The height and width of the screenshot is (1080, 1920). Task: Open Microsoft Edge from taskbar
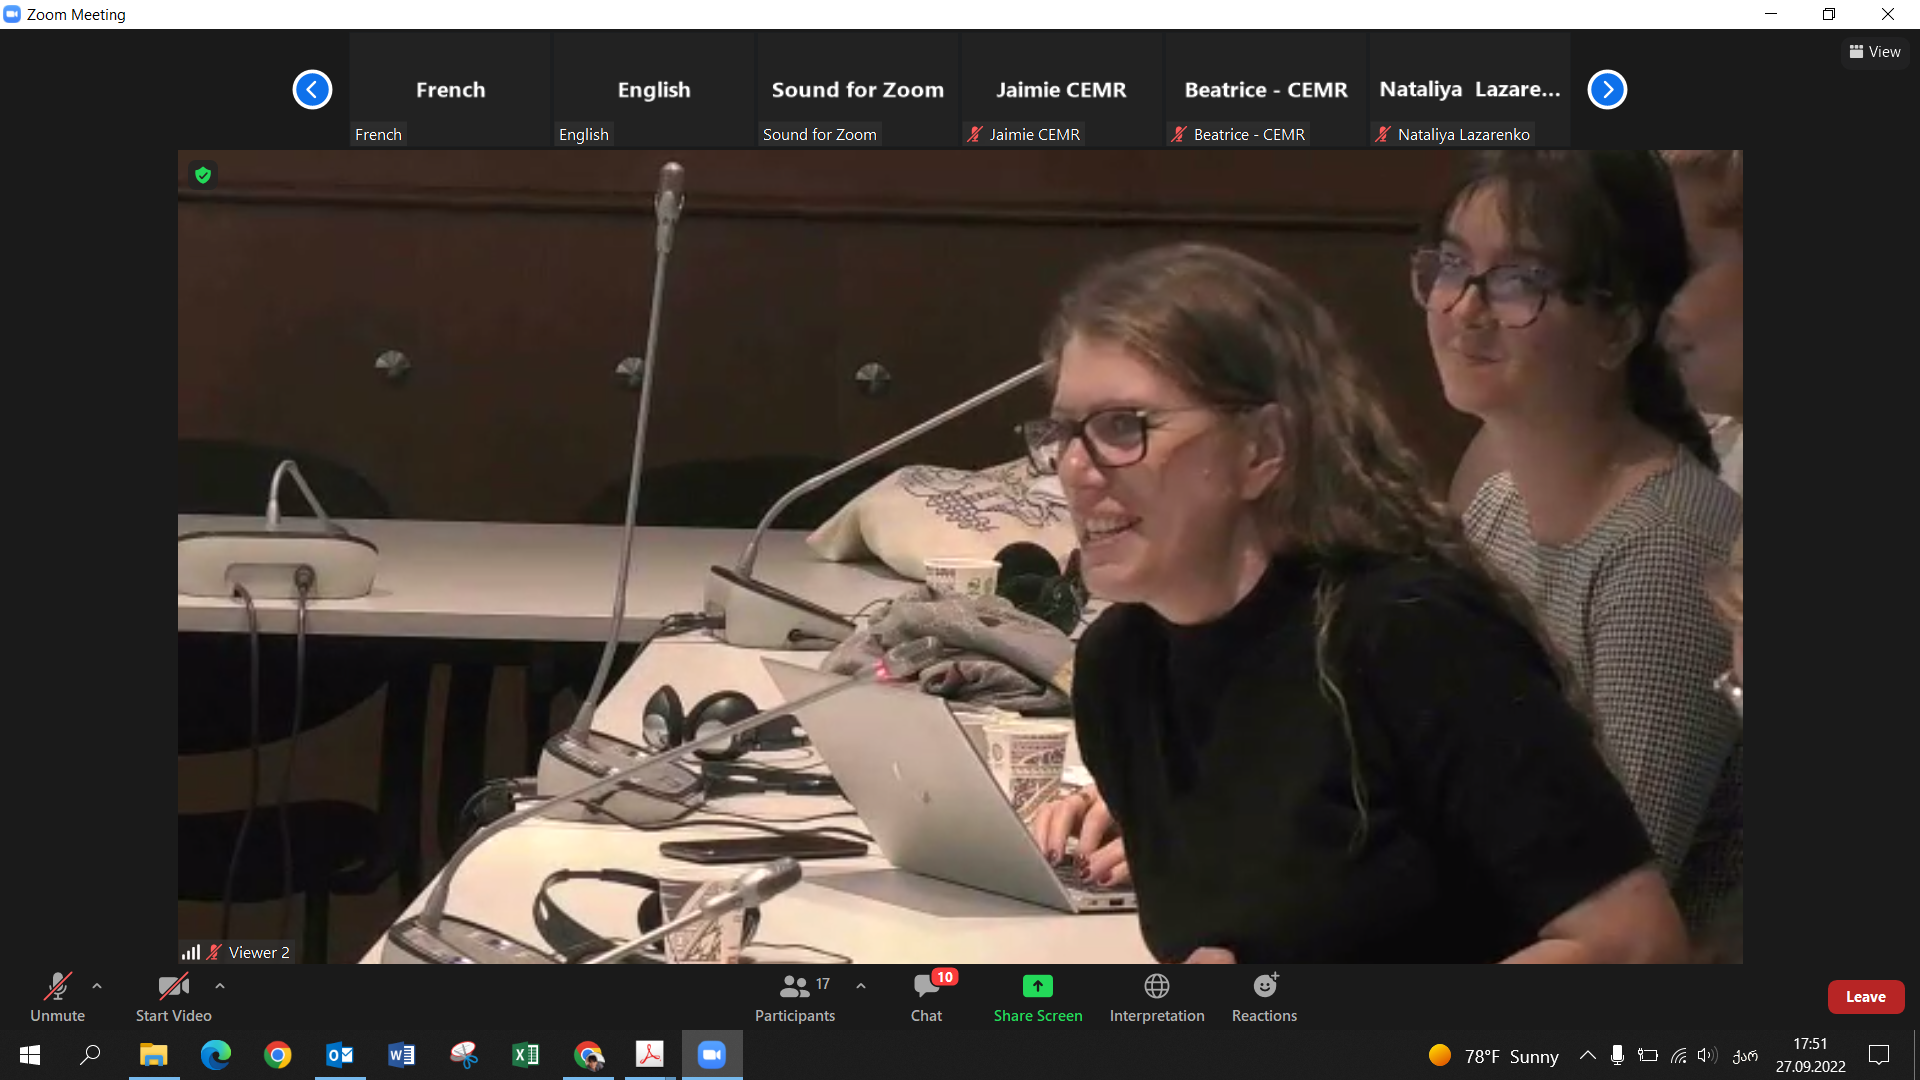[x=215, y=1055]
